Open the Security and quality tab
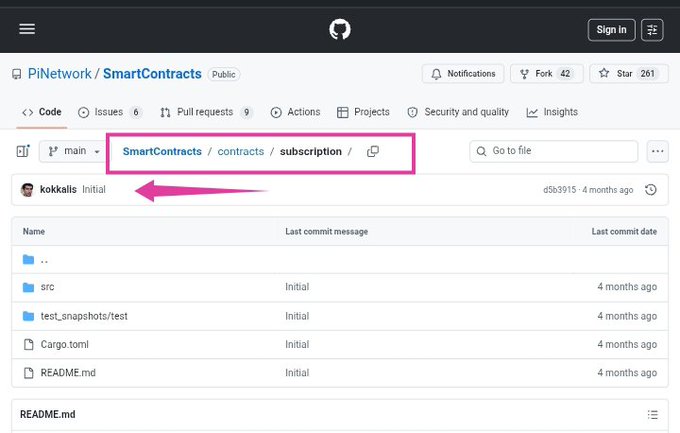Screen dimensions: 680x433 click(458, 112)
